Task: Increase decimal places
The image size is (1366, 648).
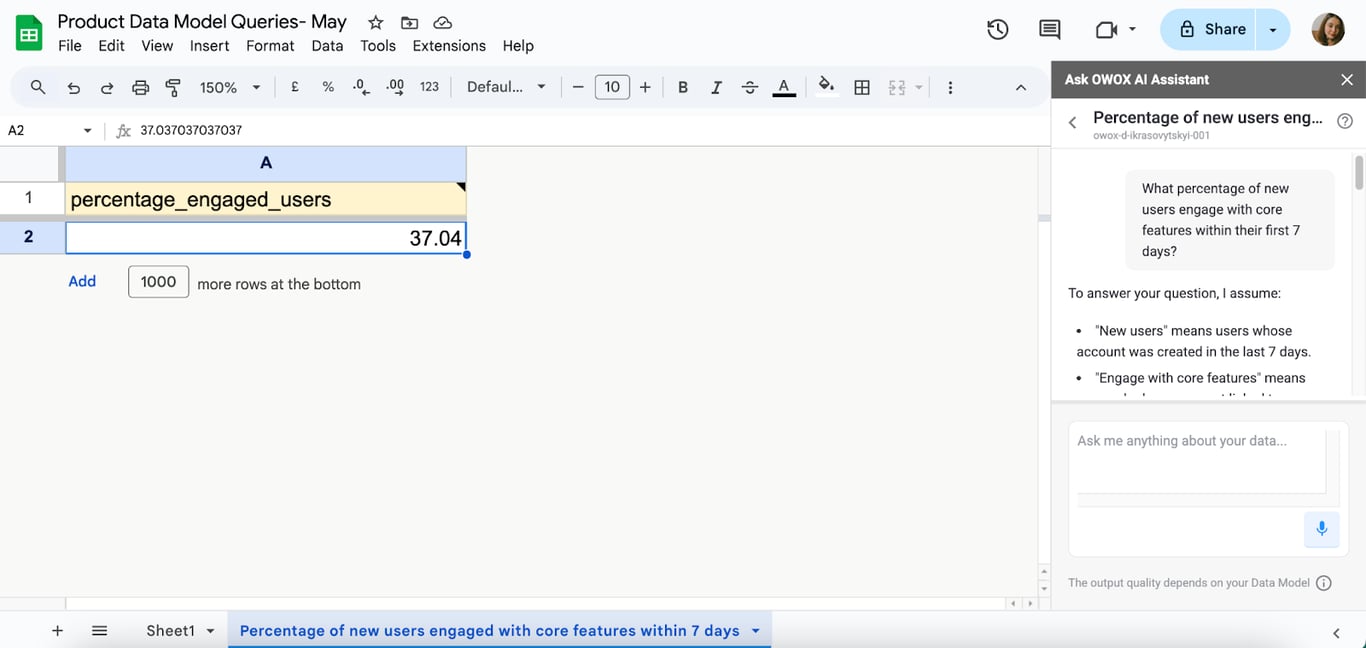Action: pos(395,87)
